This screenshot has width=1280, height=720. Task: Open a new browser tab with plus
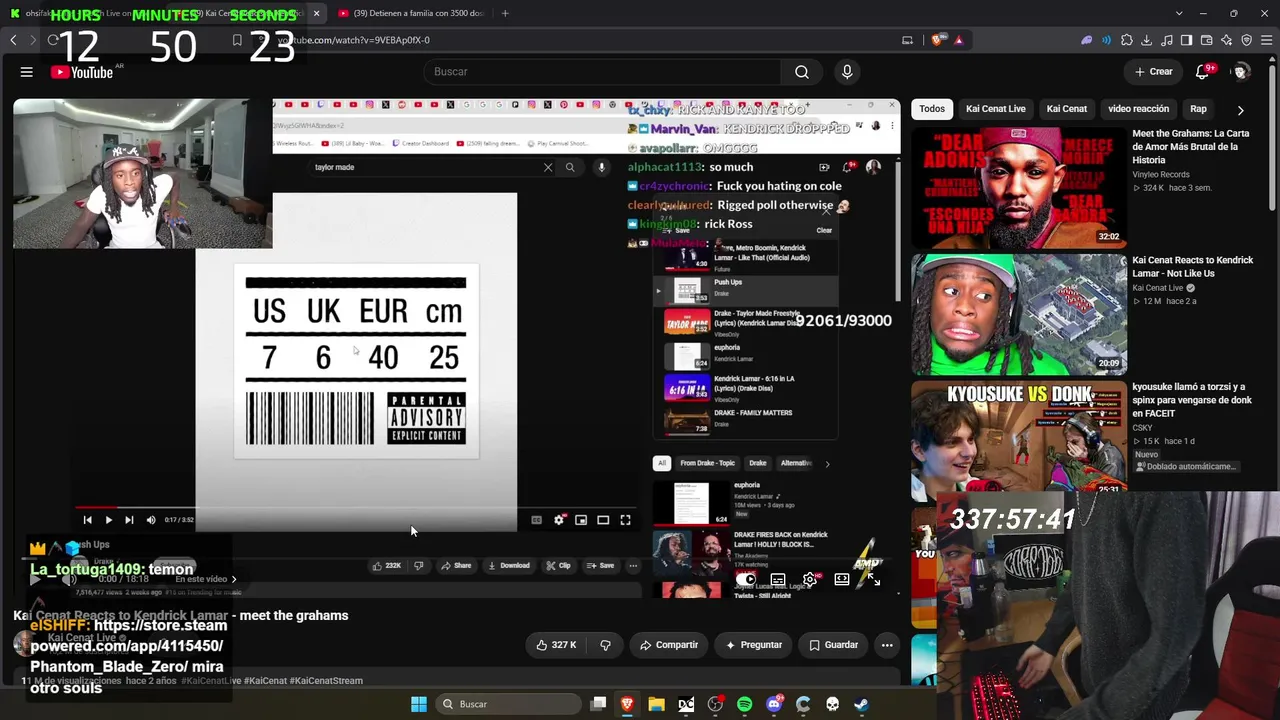click(505, 13)
